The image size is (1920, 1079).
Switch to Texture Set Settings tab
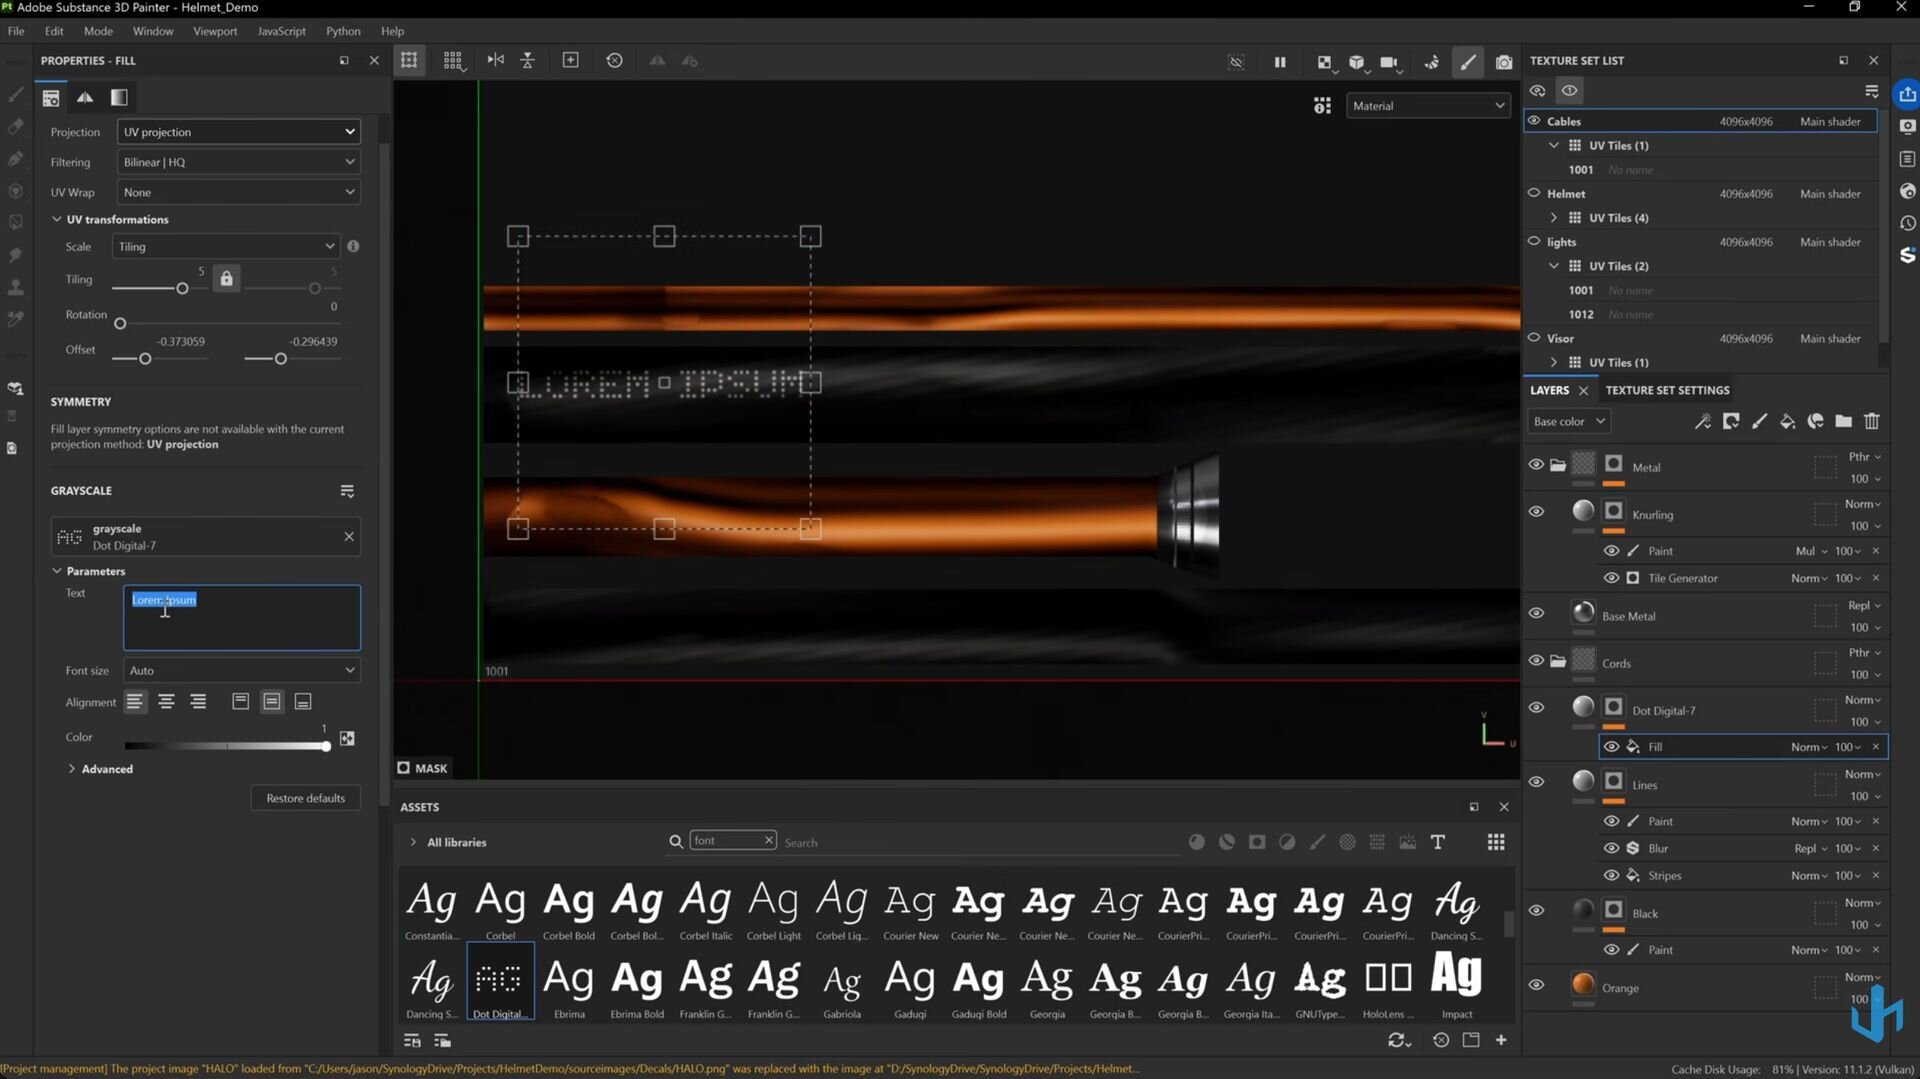click(x=1667, y=390)
